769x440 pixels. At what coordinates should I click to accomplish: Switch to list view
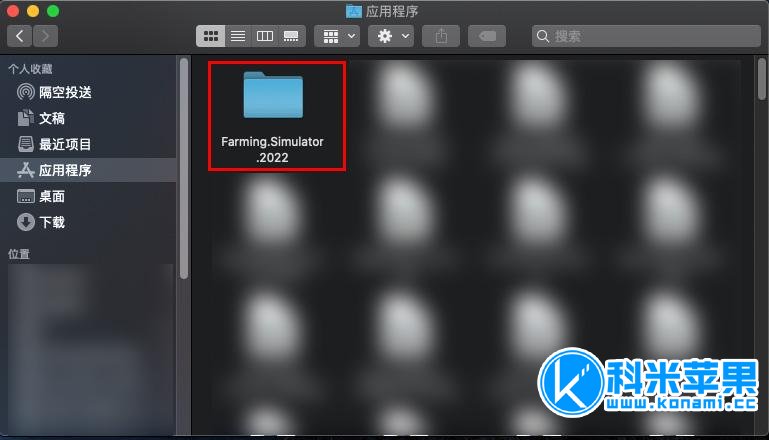pyautogui.click(x=238, y=36)
